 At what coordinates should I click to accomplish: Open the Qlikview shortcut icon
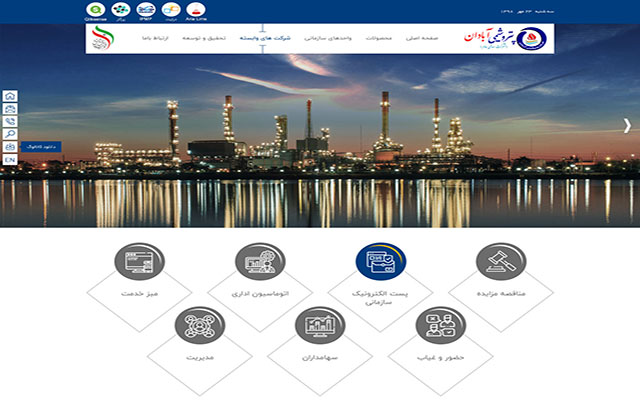click(x=96, y=9)
